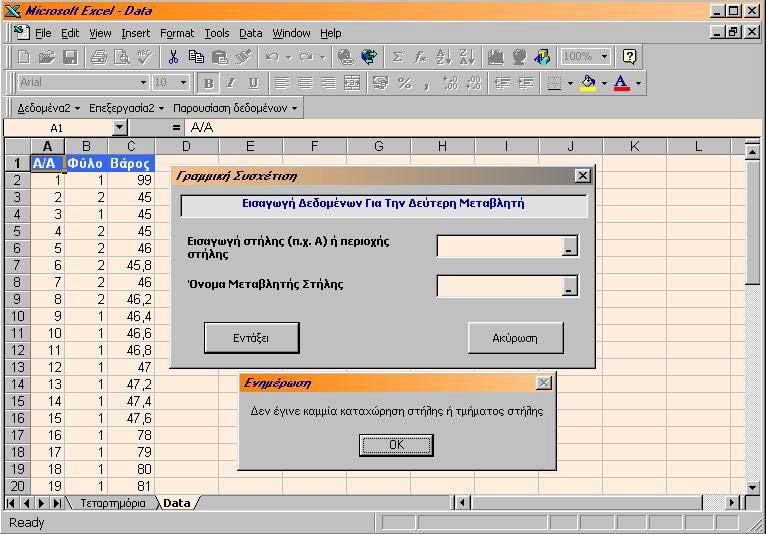The width and height of the screenshot is (766, 534).
Task: Select the Data sheet tab
Action: coord(176,503)
